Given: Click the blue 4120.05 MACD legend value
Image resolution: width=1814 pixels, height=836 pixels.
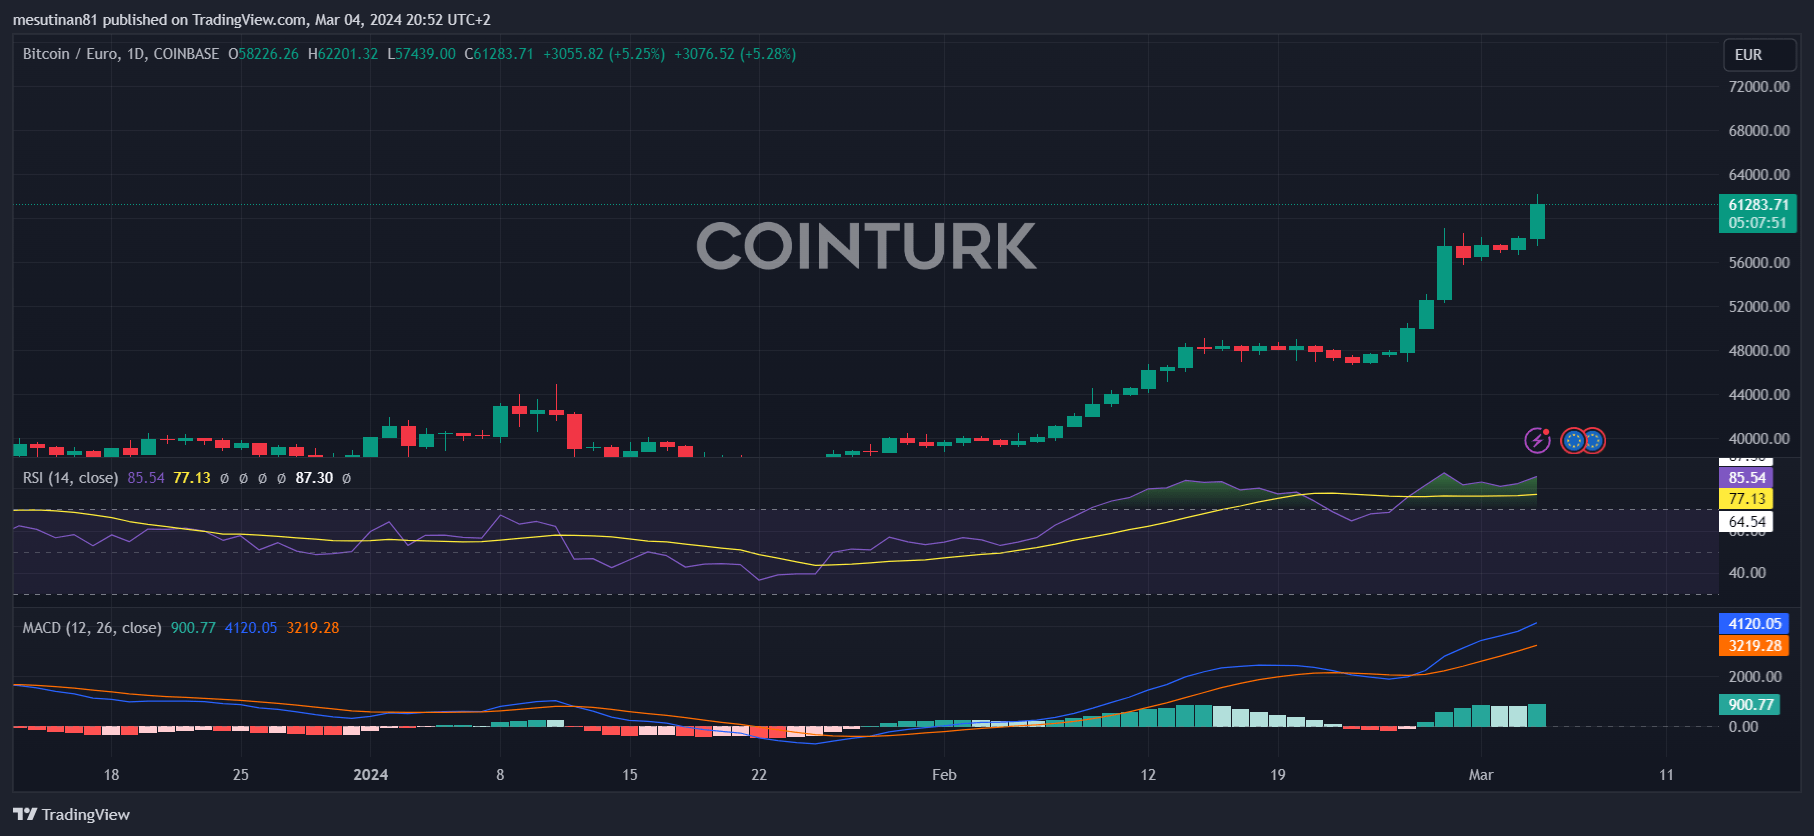Looking at the screenshot, I should point(251,628).
